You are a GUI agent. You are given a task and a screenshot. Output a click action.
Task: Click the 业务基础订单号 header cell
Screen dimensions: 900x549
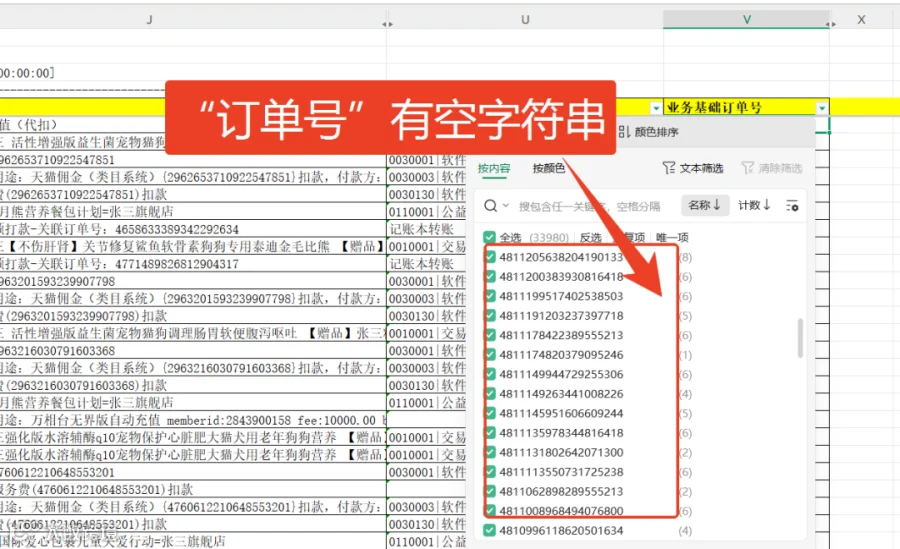pos(746,107)
